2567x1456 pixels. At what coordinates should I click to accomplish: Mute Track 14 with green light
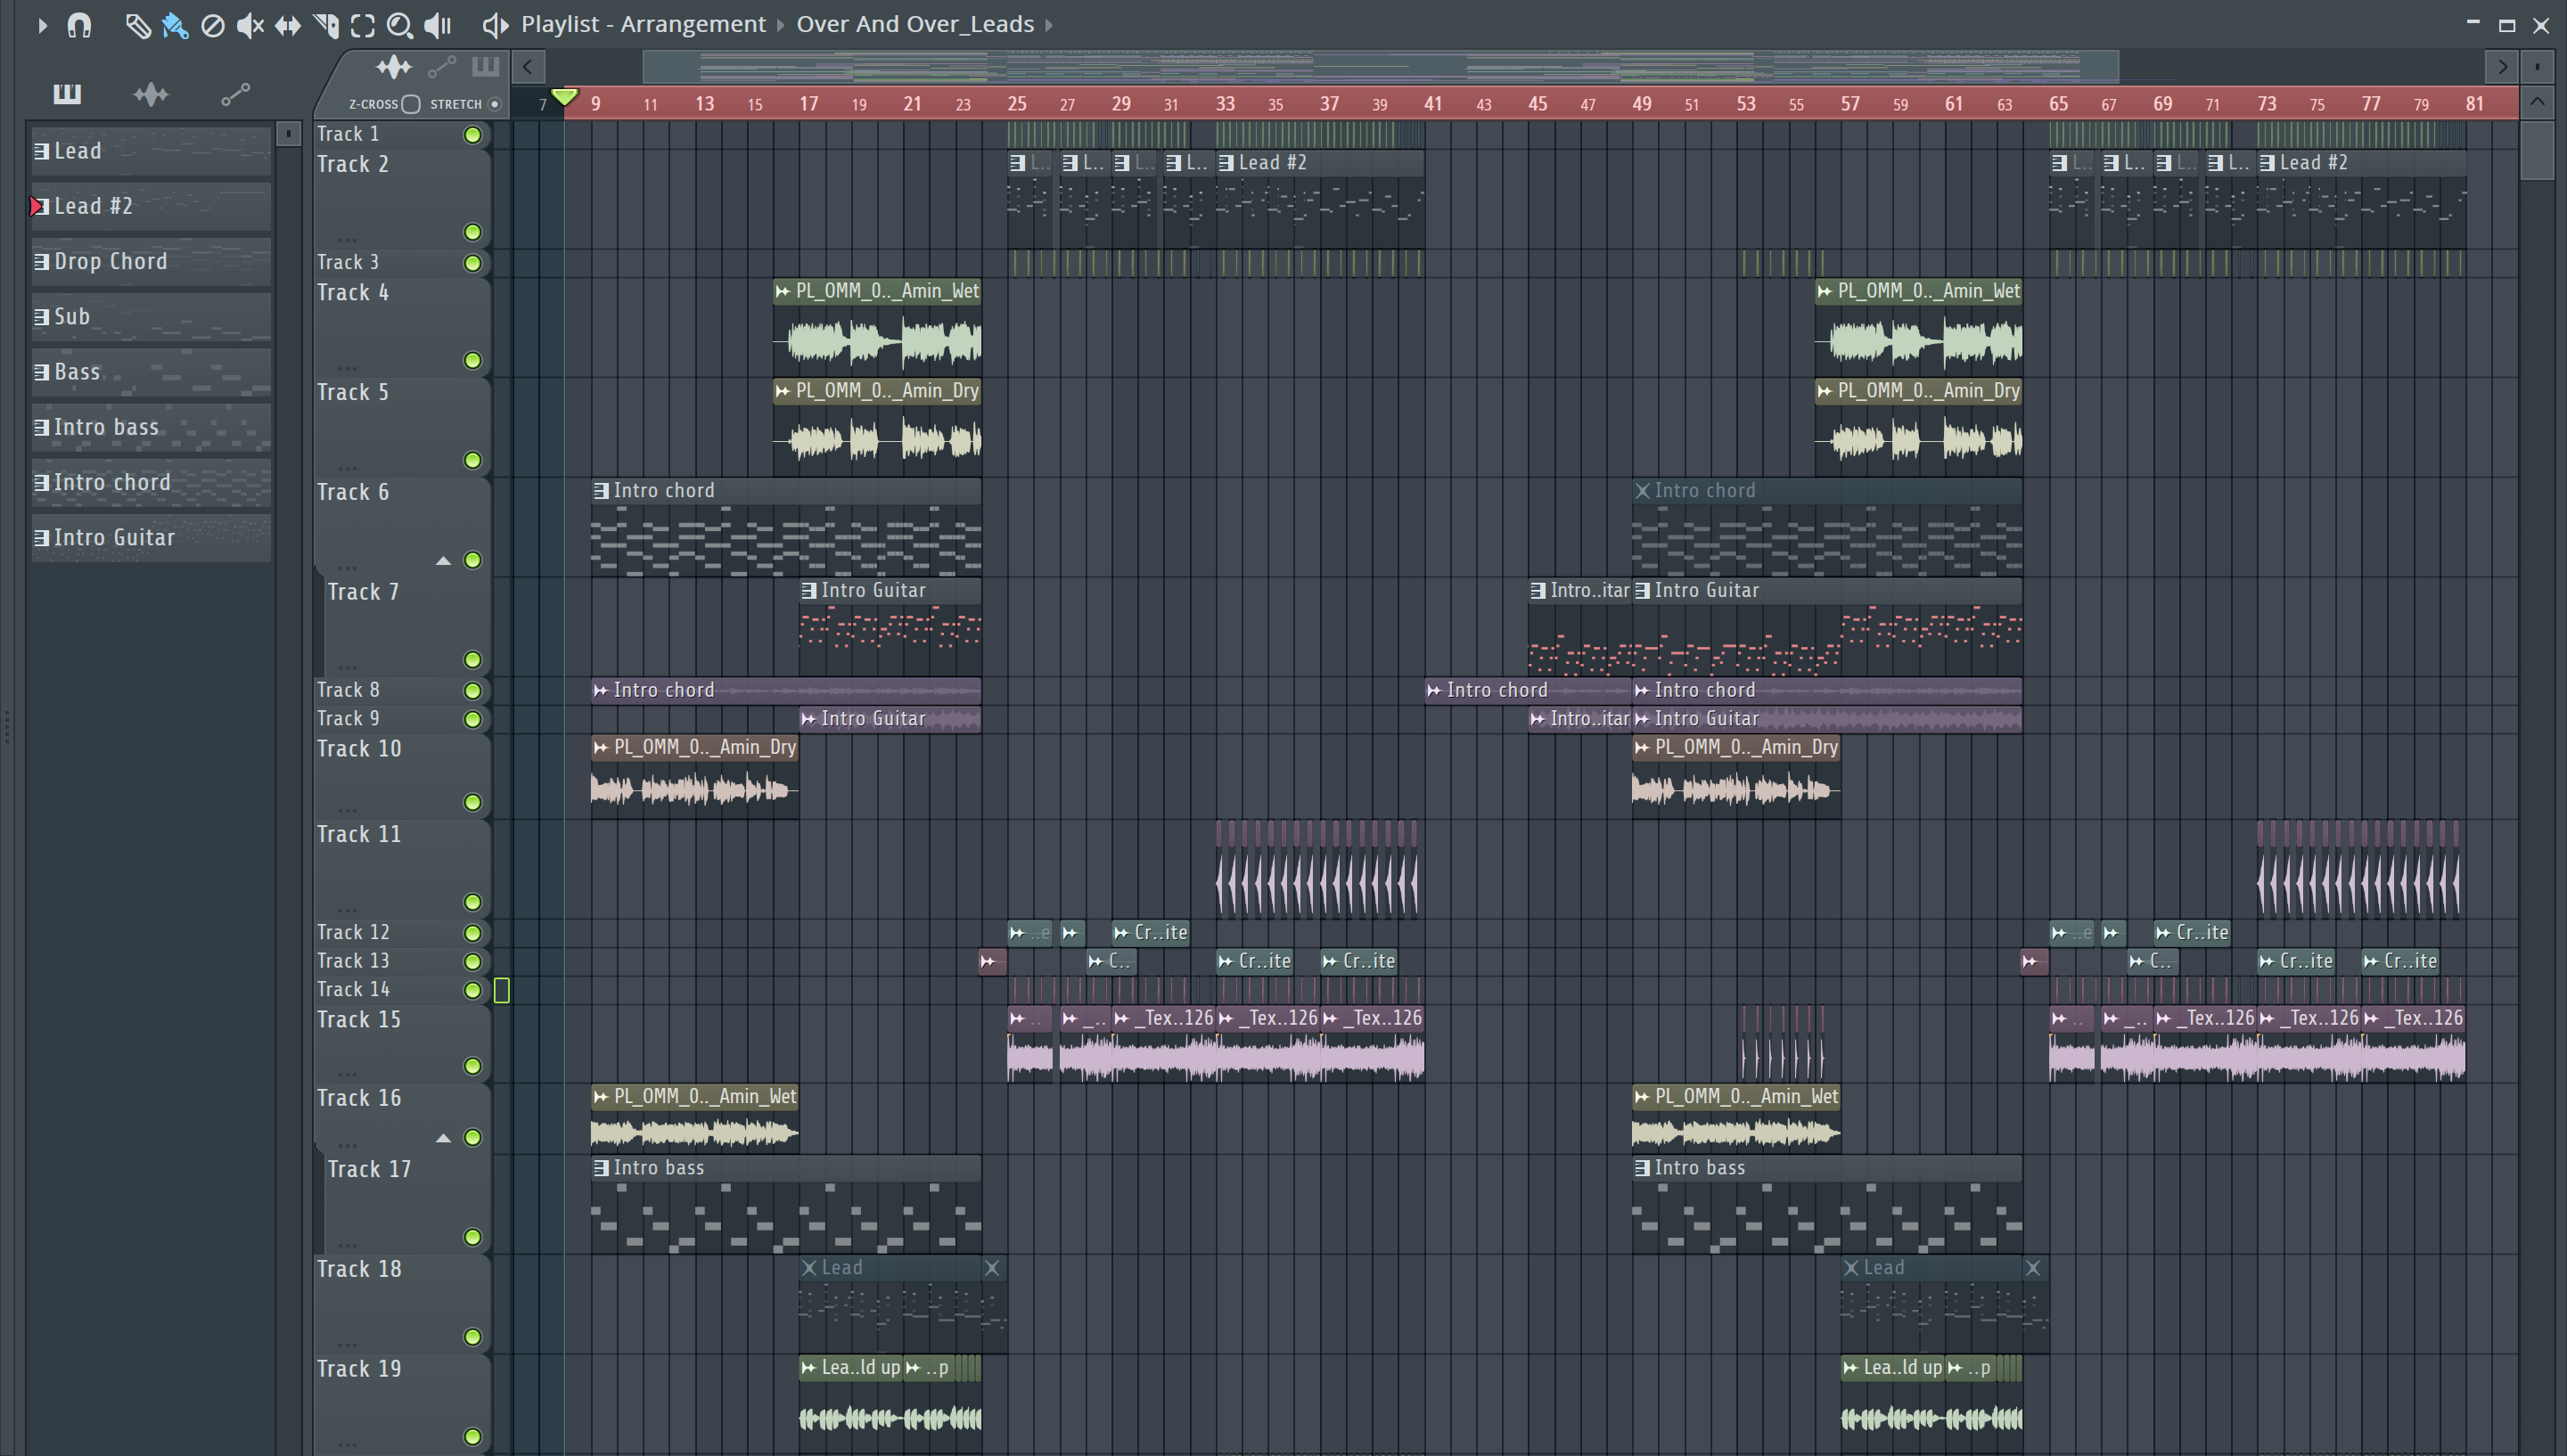tap(473, 990)
